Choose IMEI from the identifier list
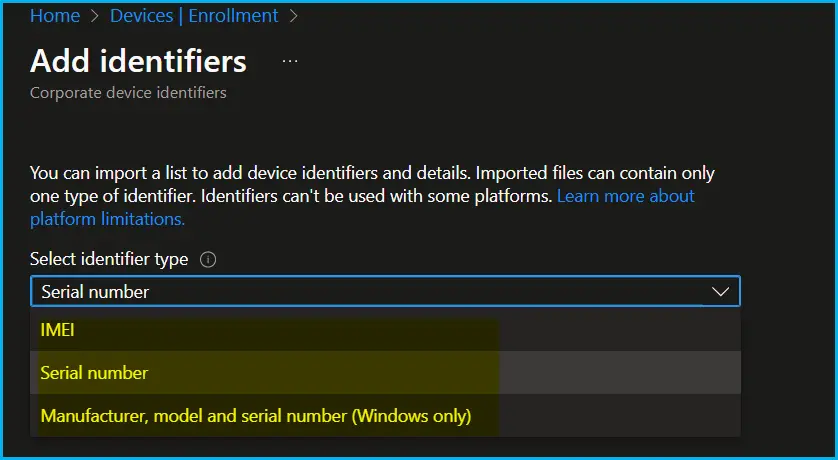Viewport: 838px width, 460px height. point(385,330)
